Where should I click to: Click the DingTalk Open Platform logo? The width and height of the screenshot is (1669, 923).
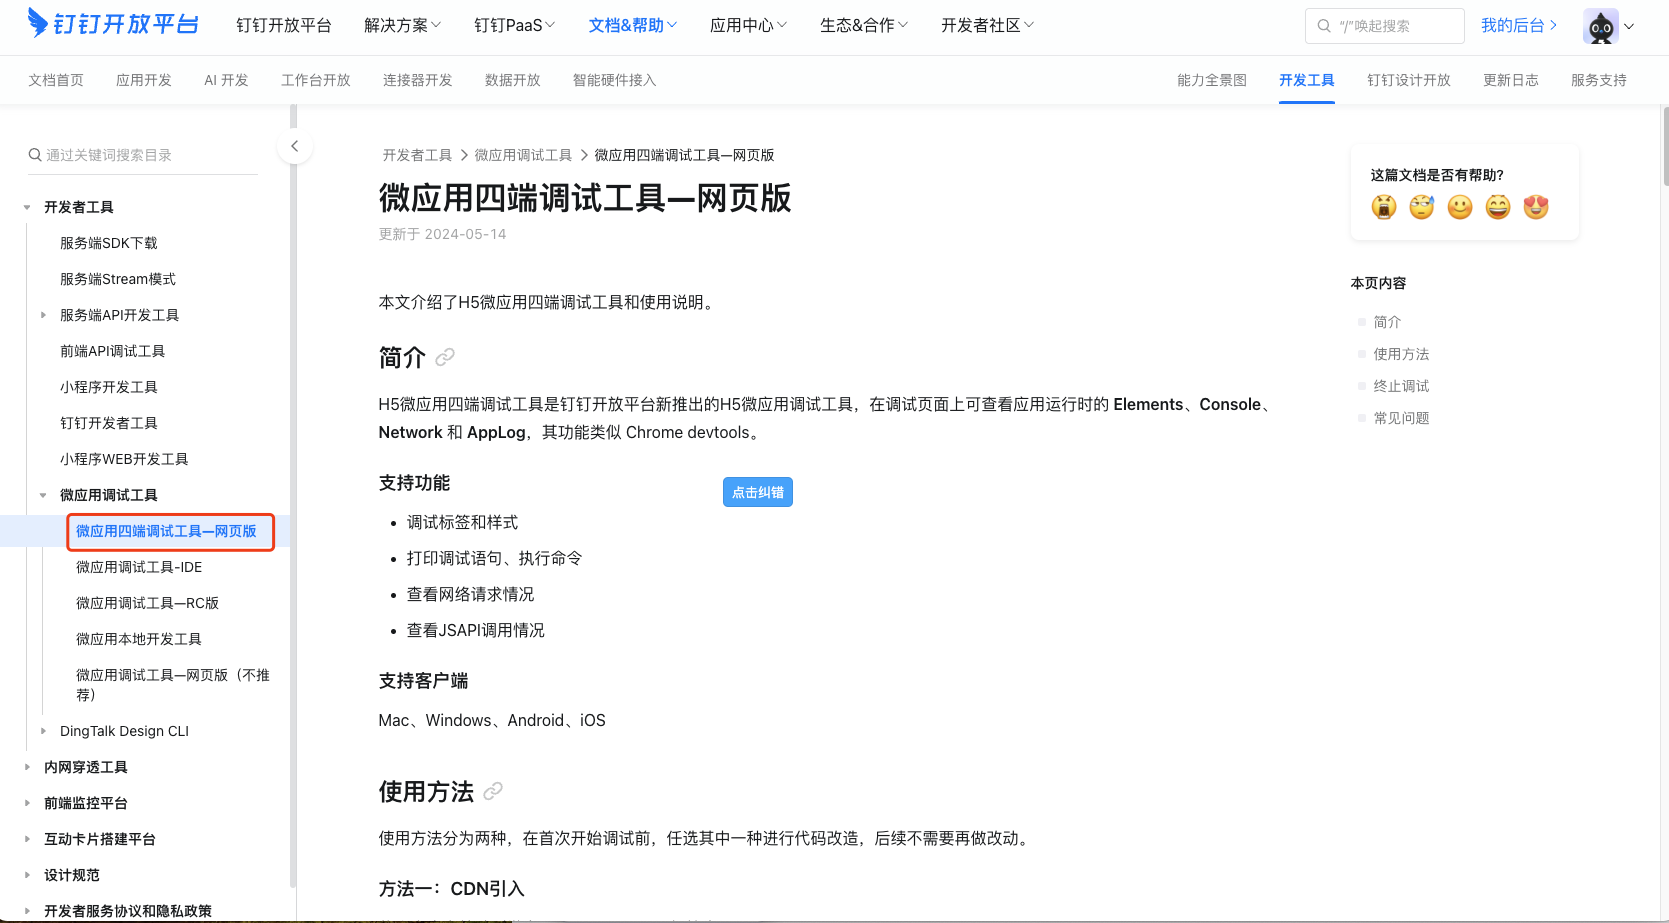pyautogui.click(x=113, y=24)
